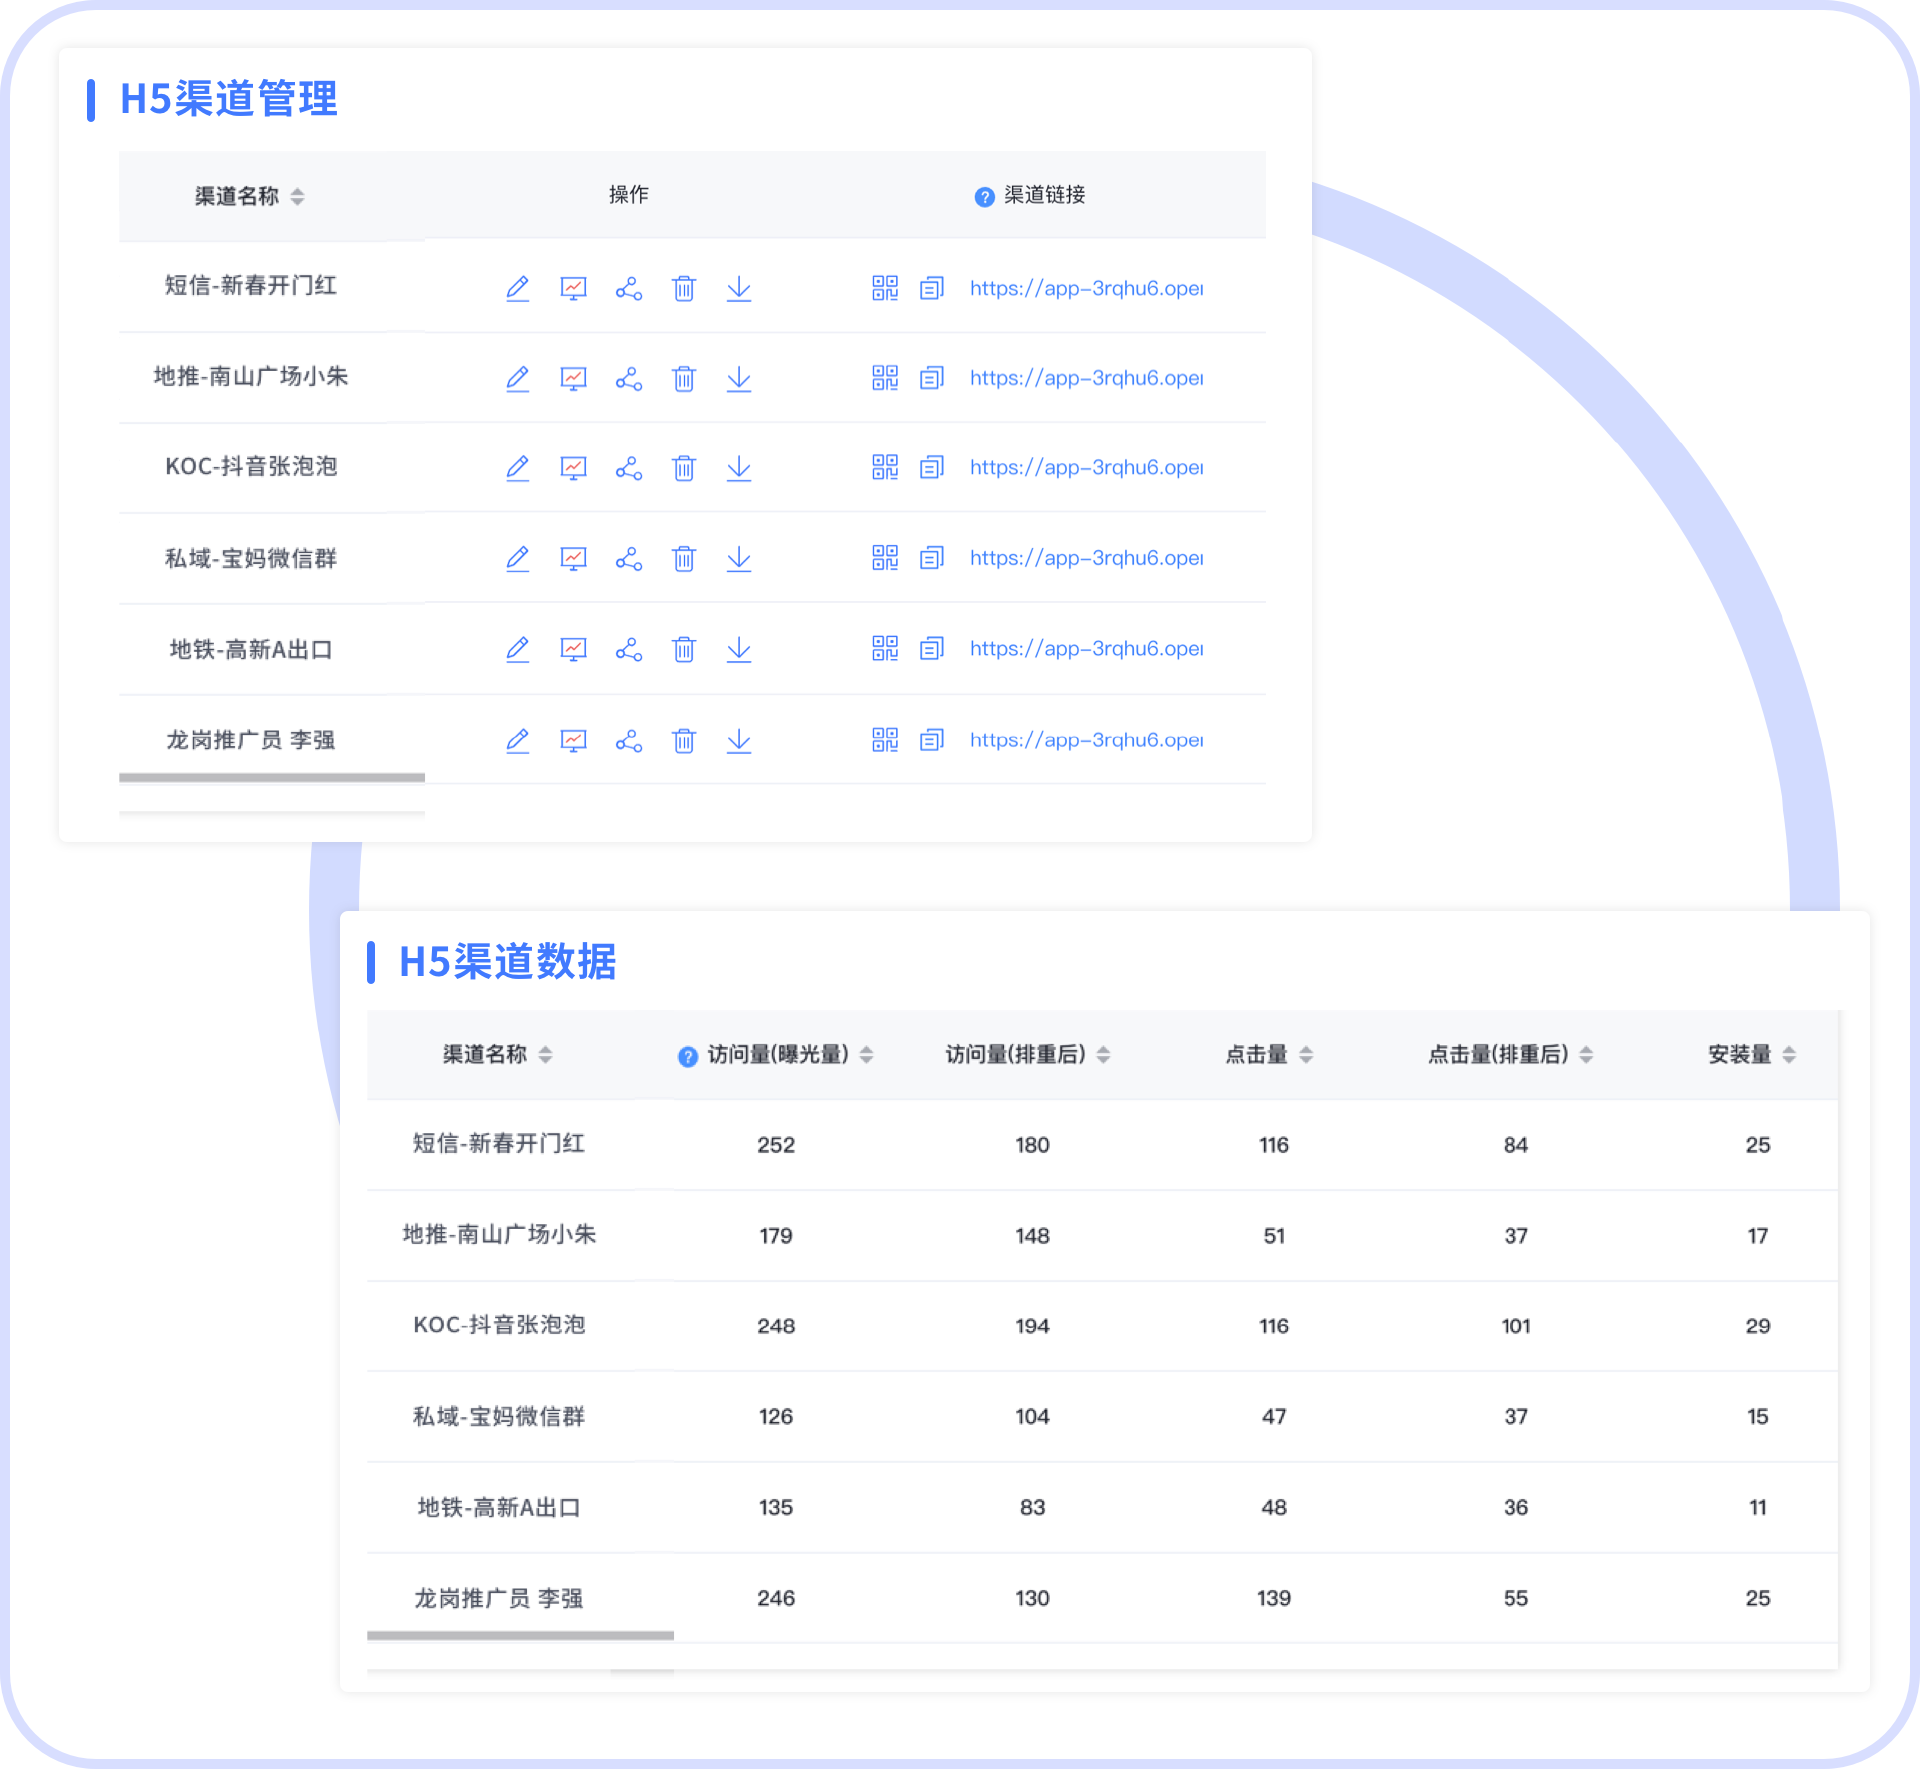Sort data table by 访问量(排重后)
Screen dimensions: 1920x1769
point(1103,1055)
